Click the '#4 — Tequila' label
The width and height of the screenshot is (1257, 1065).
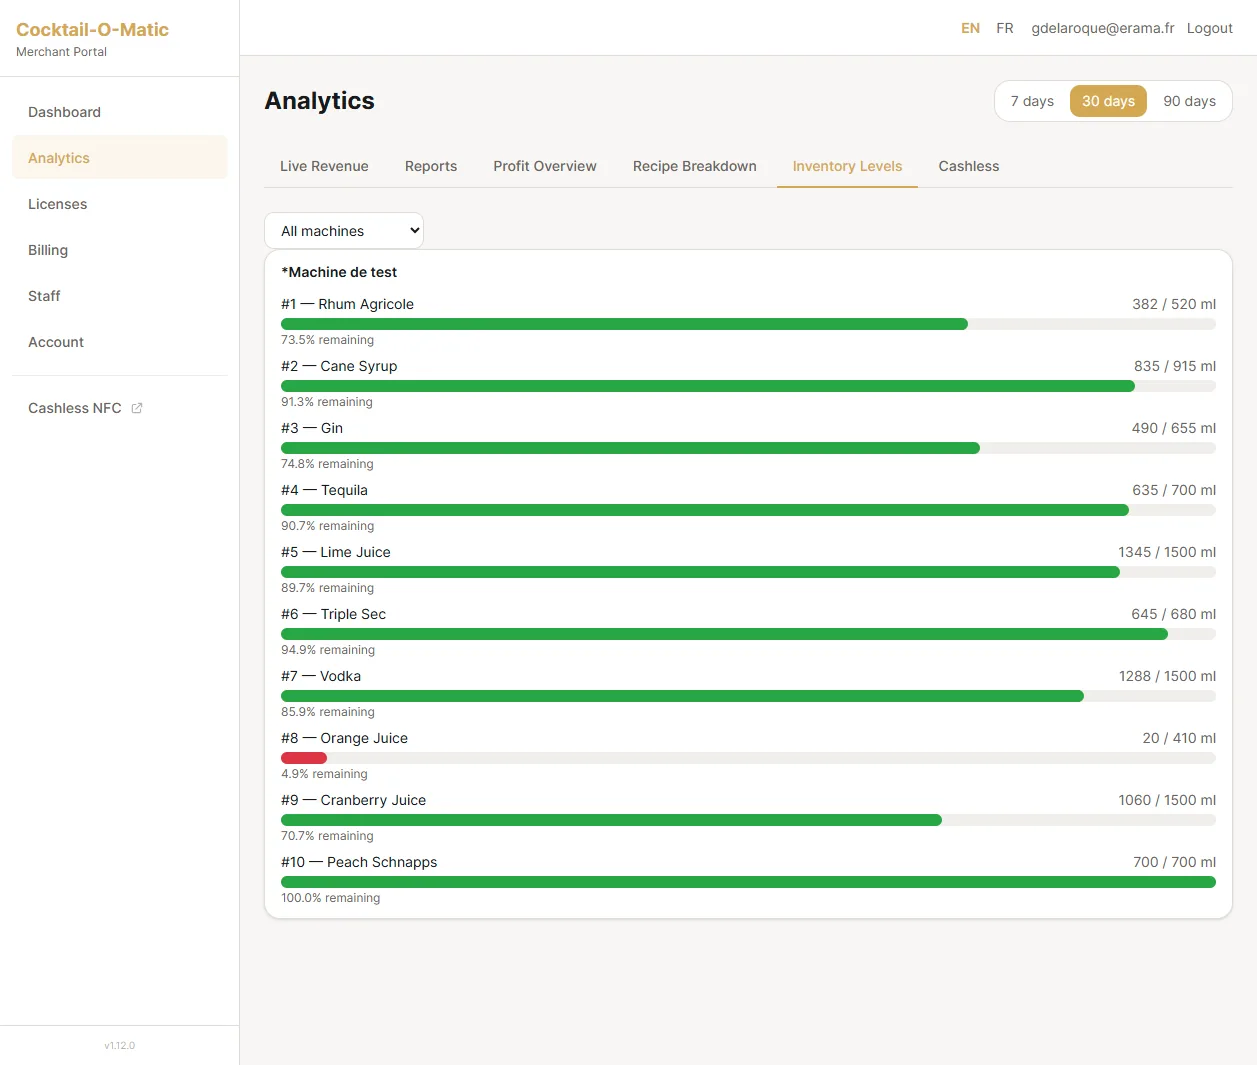pyautogui.click(x=324, y=490)
